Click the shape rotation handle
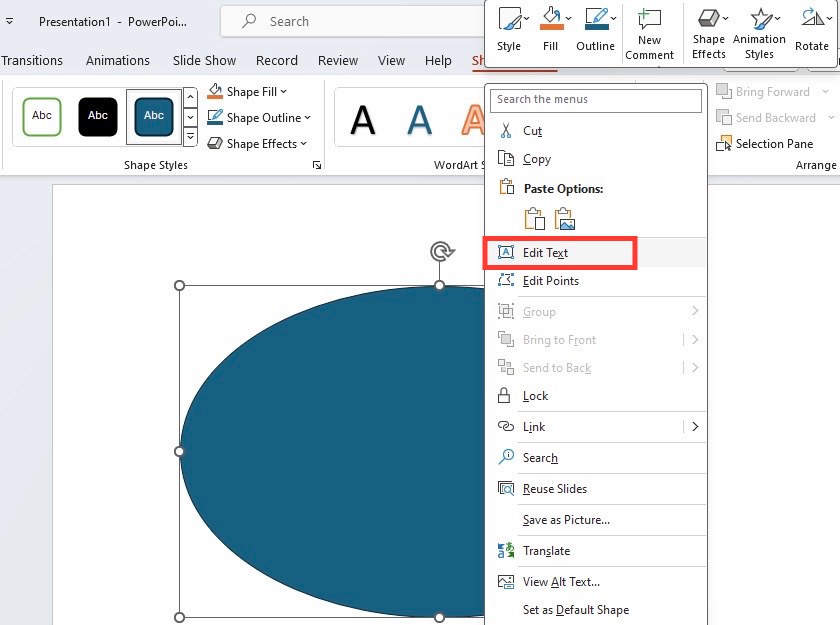This screenshot has width=840, height=625. tap(441, 251)
